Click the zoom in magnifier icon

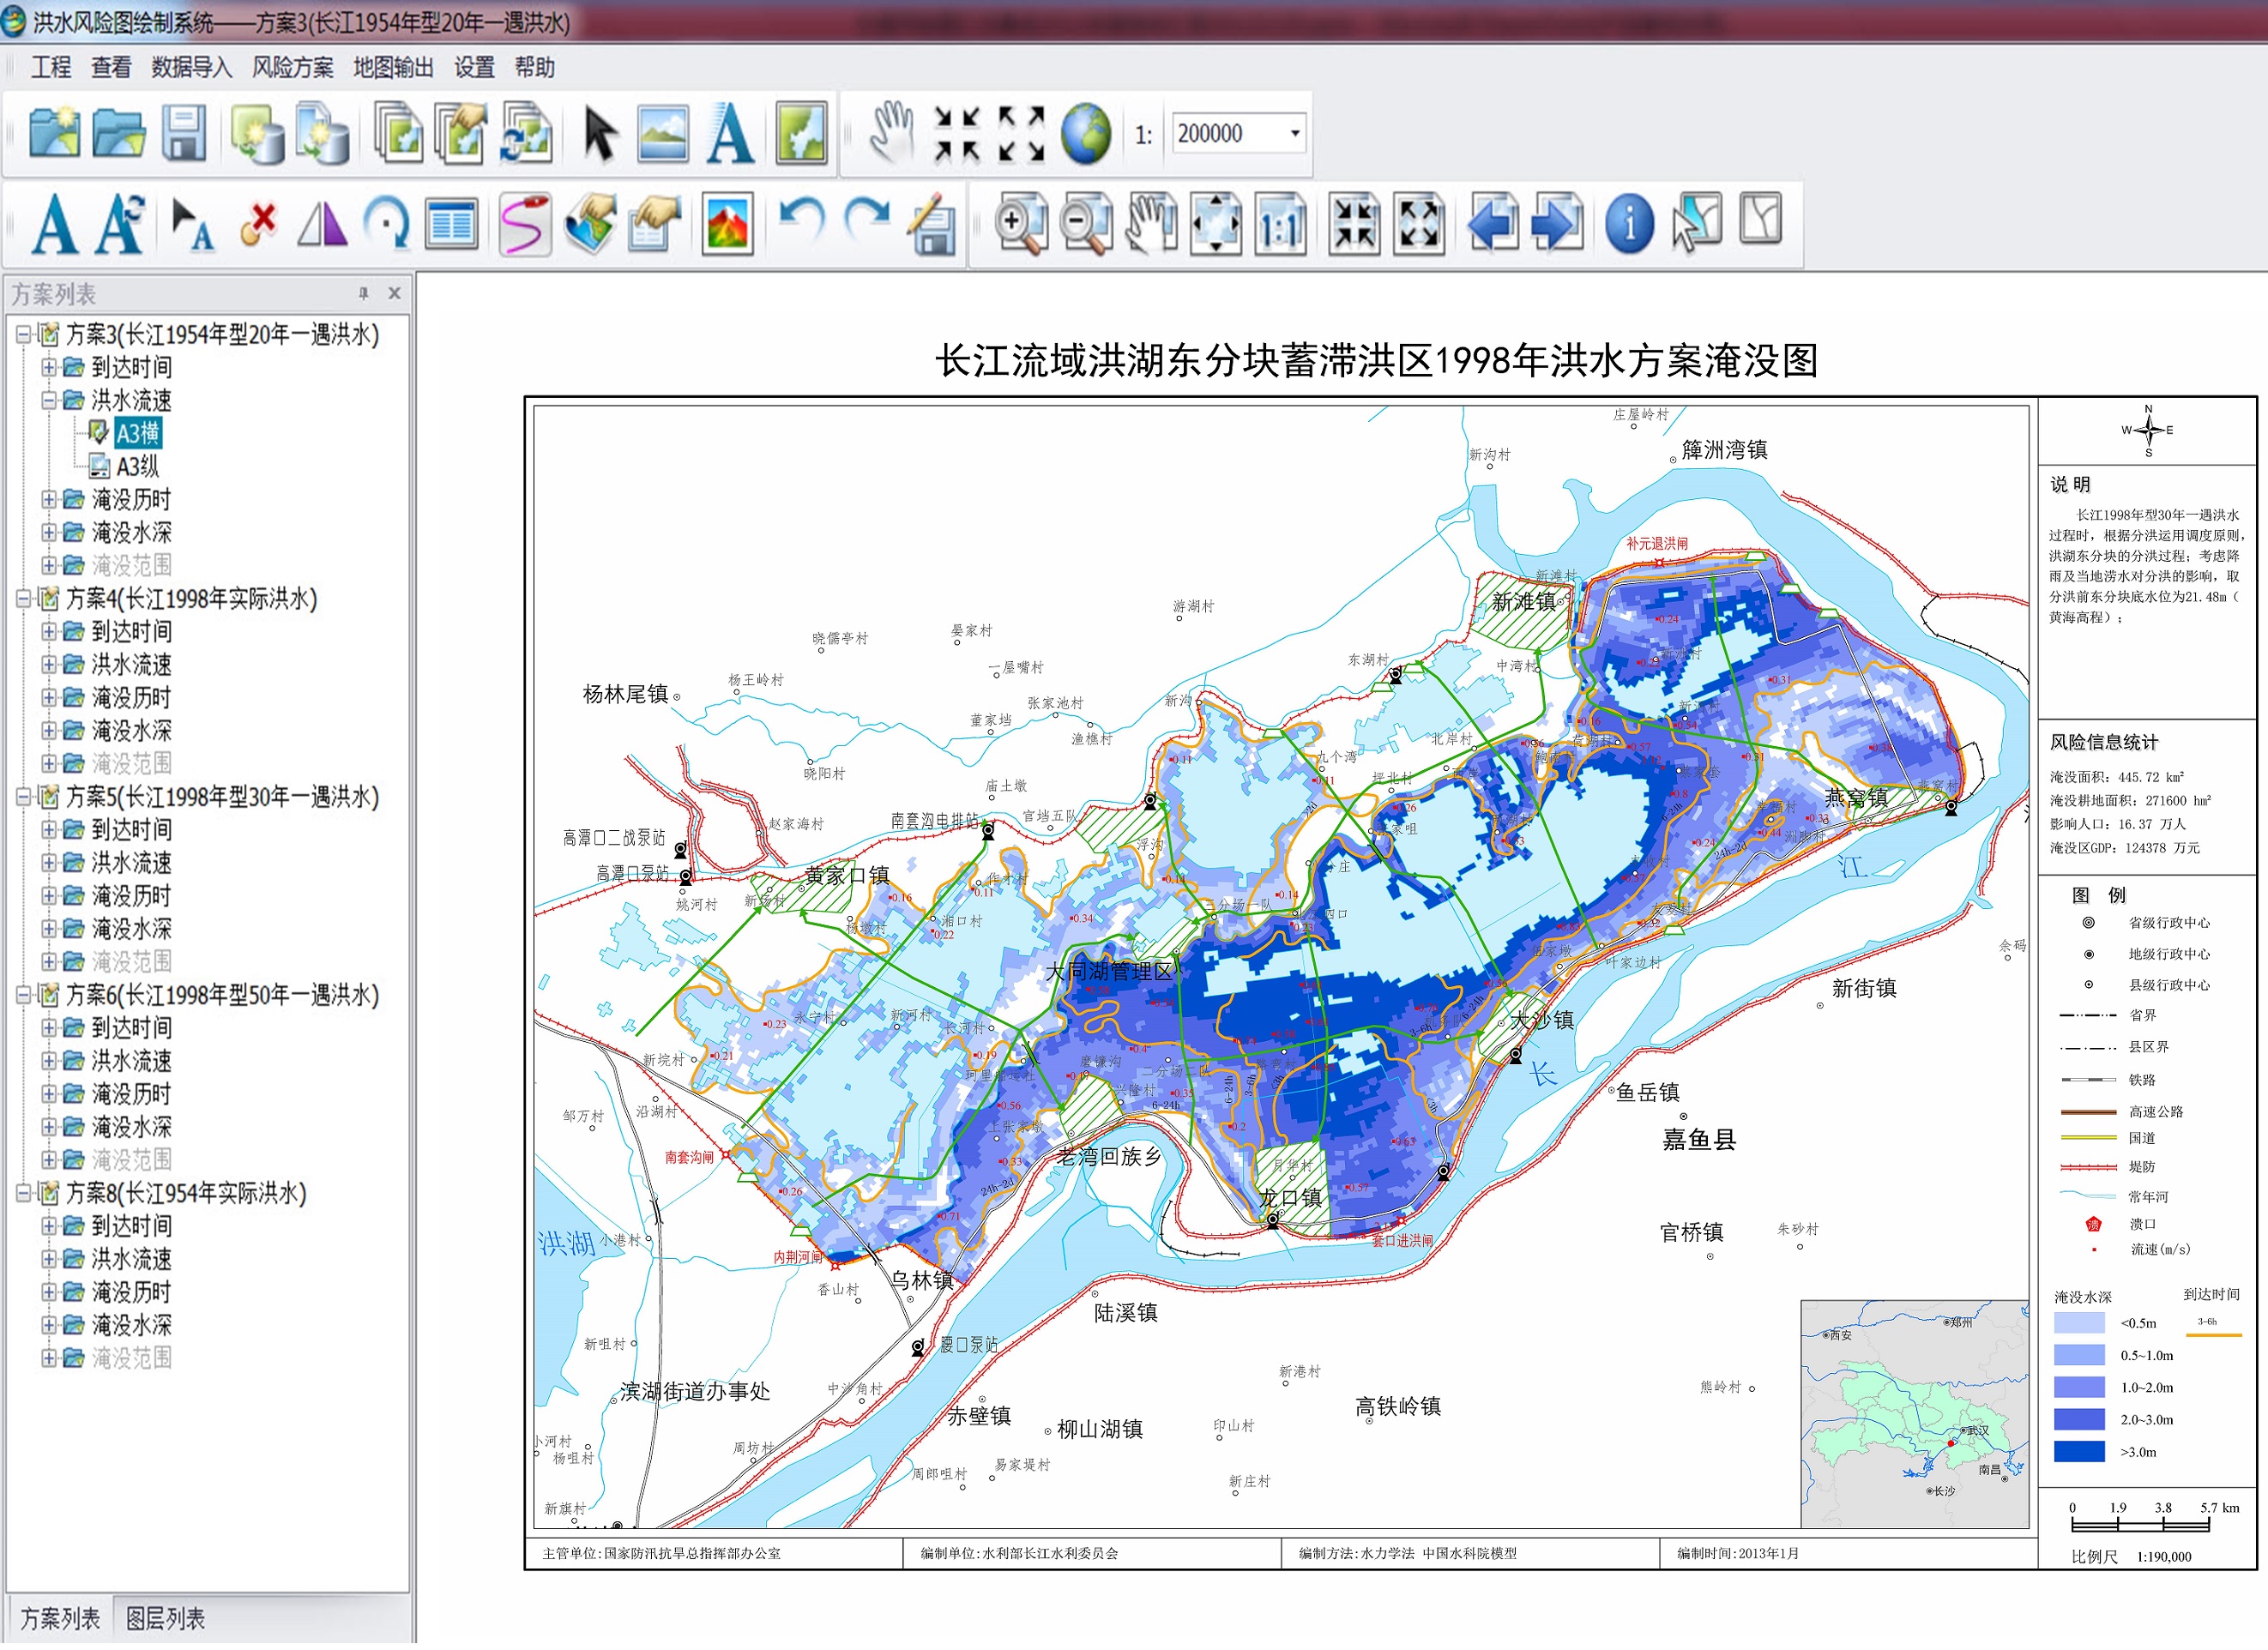tap(1020, 223)
